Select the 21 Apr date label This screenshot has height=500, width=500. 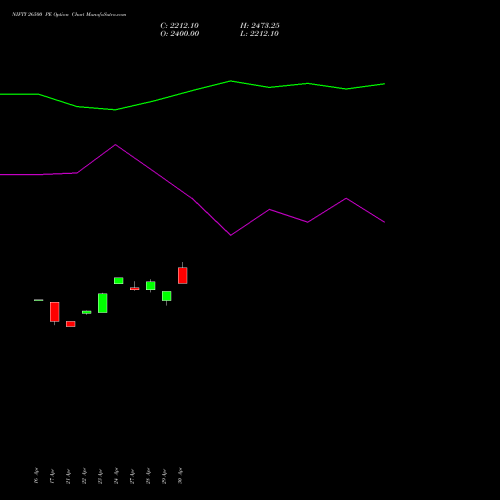(x=68, y=475)
